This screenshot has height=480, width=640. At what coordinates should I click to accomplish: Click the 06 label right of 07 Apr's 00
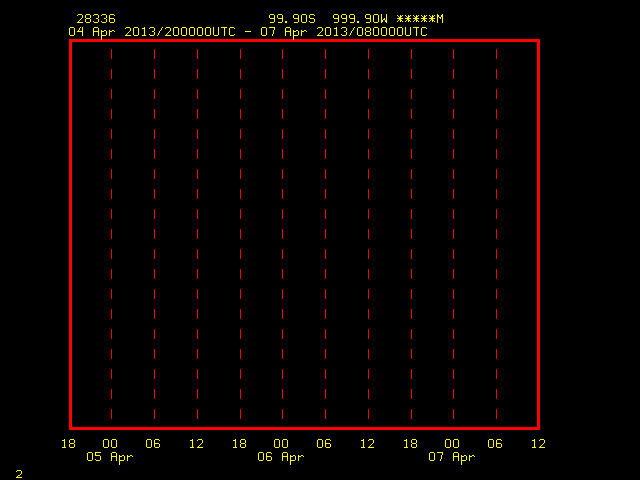click(x=495, y=444)
